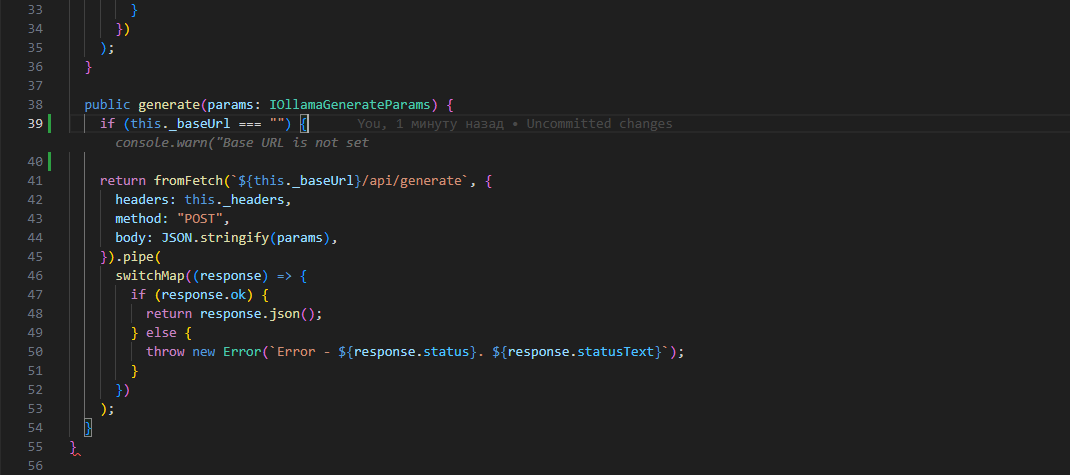
Task: Click the generate method name
Action: click(168, 105)
